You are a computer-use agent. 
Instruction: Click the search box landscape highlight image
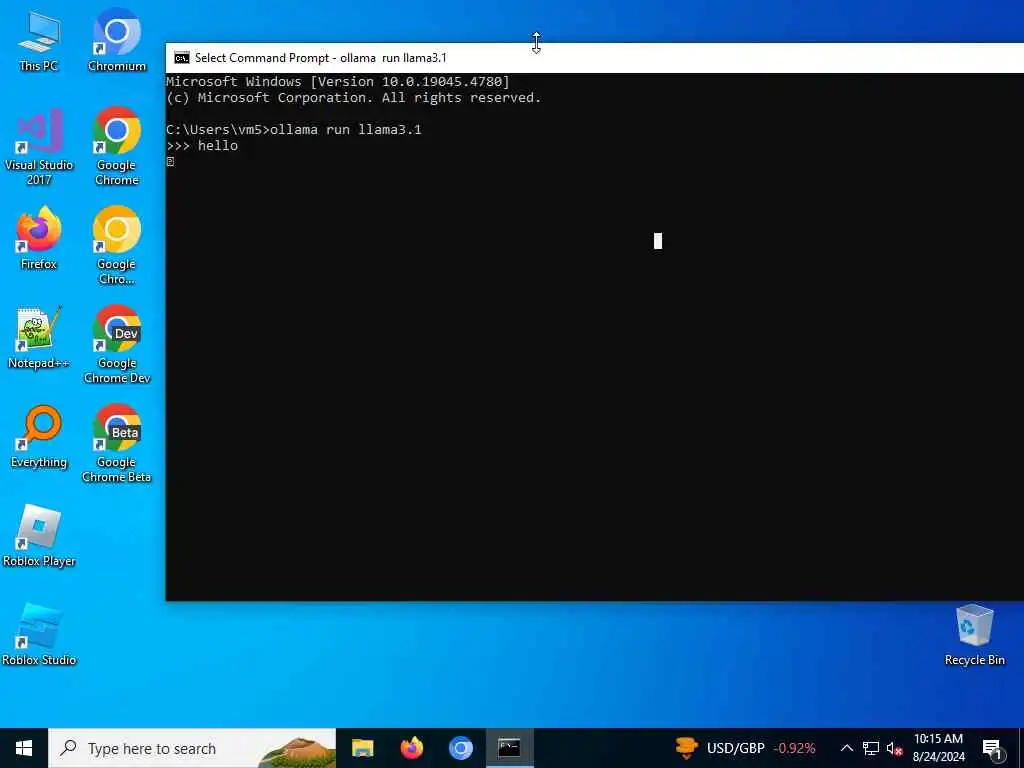coord(297,752)
